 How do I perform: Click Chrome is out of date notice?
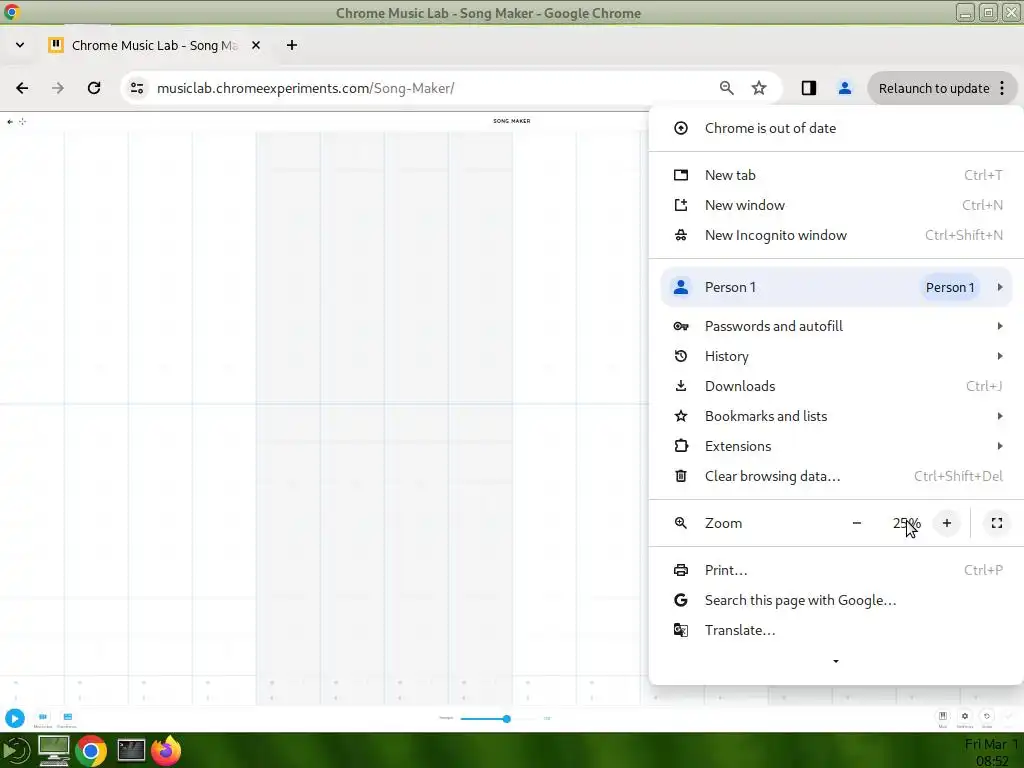tap(836, 128)
